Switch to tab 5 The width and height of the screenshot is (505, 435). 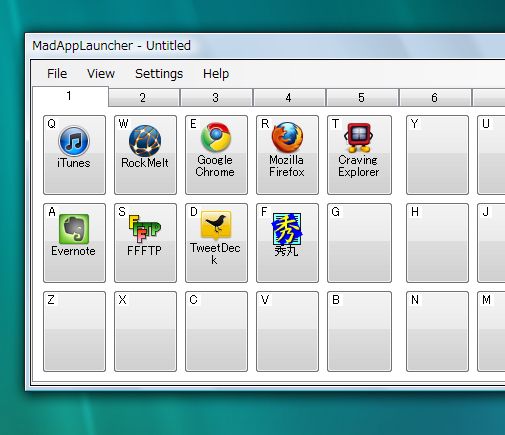pyautogui.click(x=362, y=98)
